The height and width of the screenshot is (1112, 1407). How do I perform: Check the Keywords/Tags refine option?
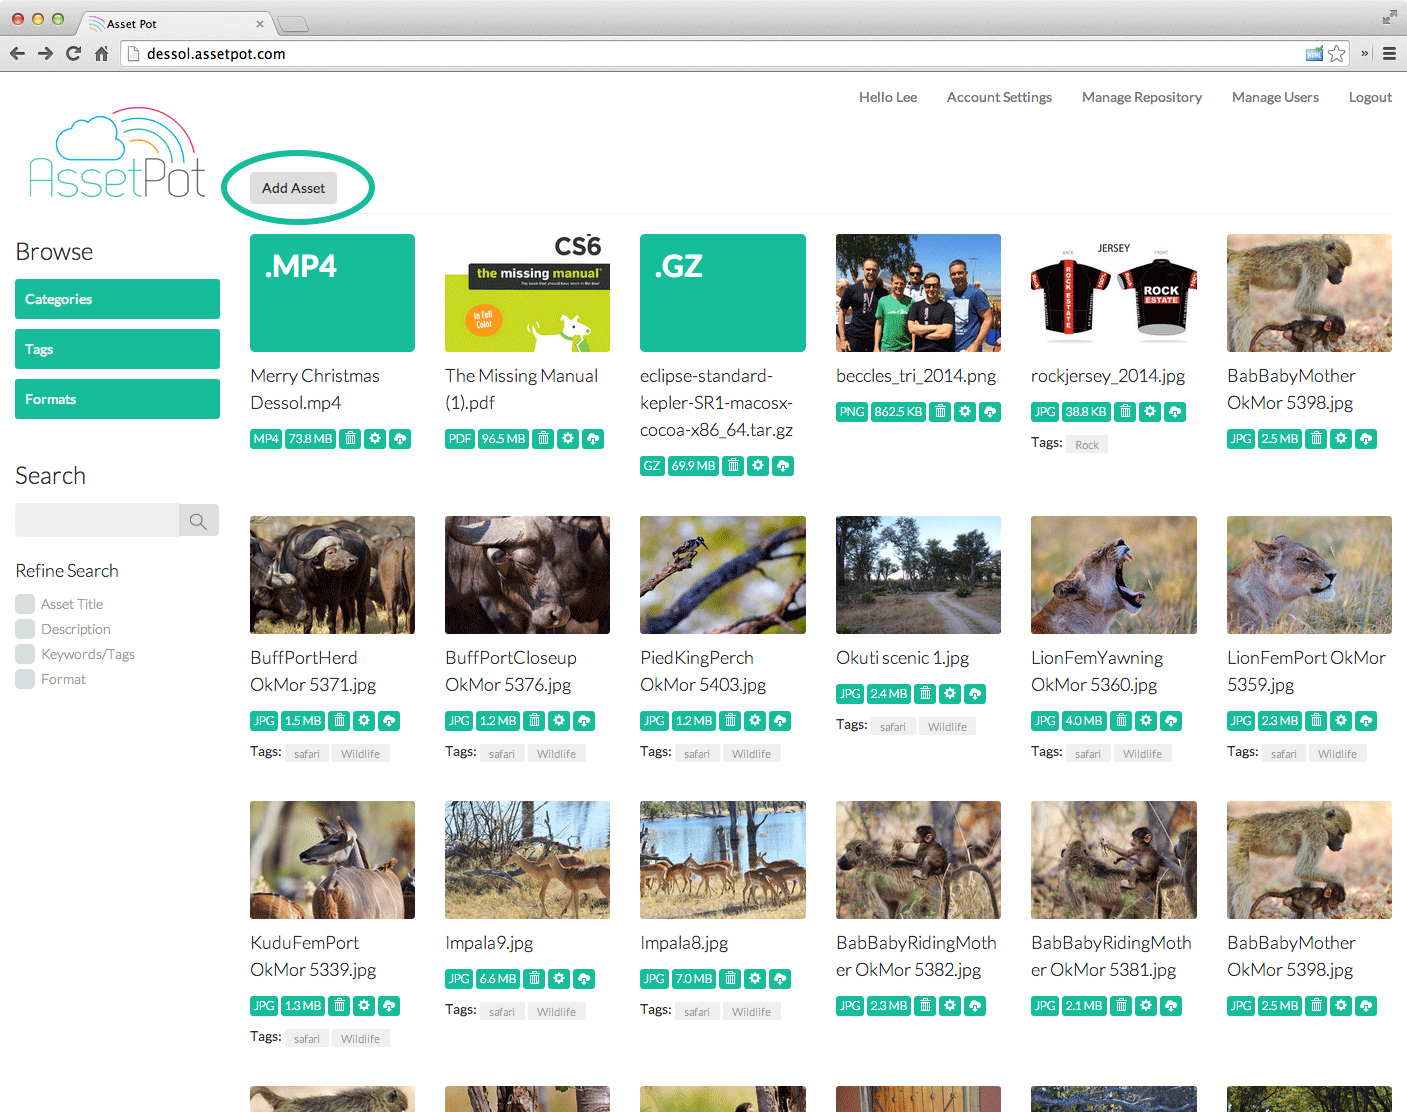coord(25,654)
